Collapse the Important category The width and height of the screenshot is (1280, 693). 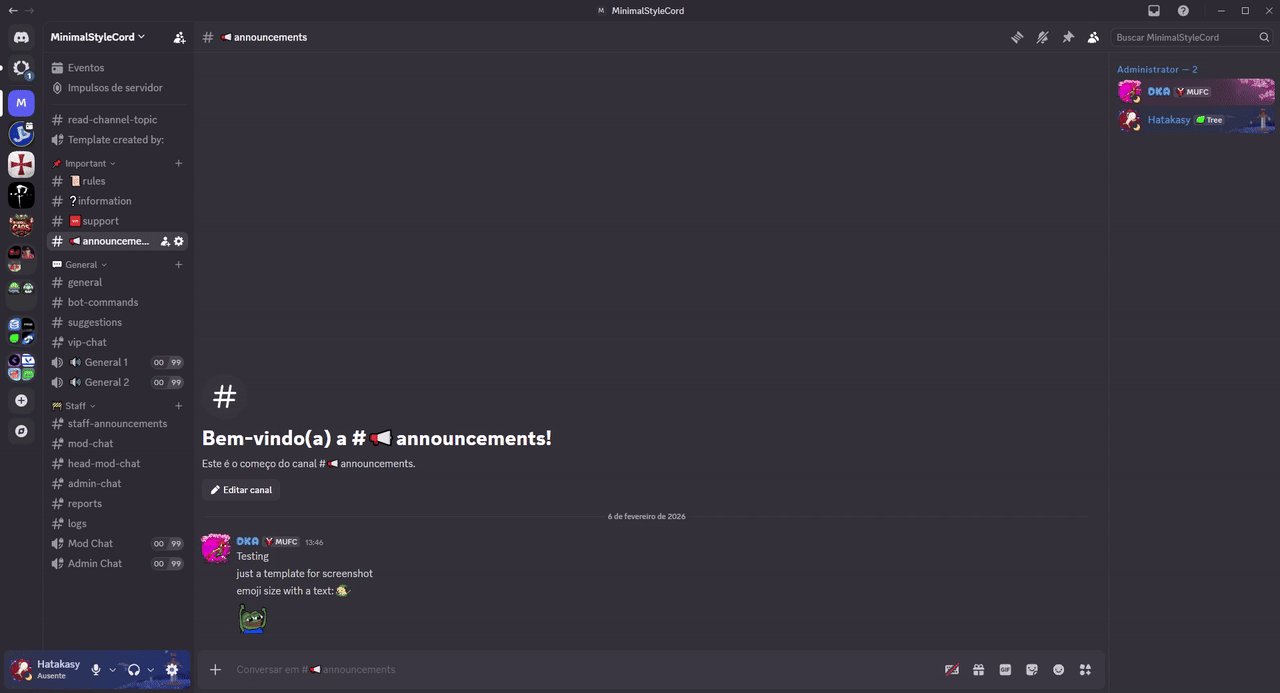coord(84,163)
